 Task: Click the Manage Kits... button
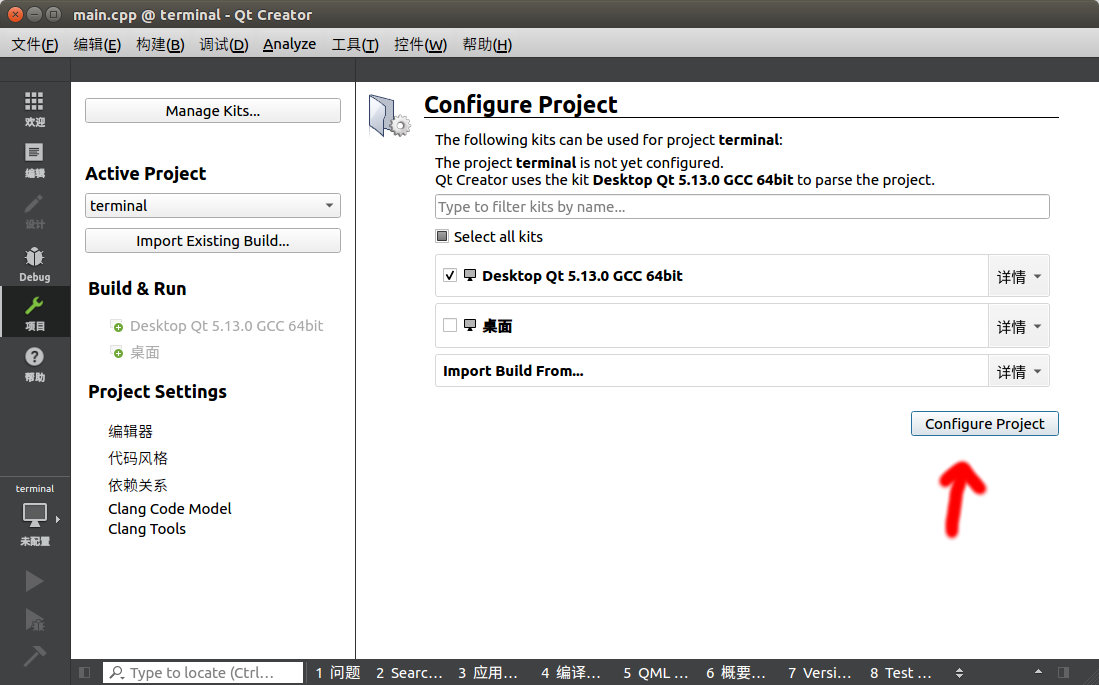click(213, 111)
